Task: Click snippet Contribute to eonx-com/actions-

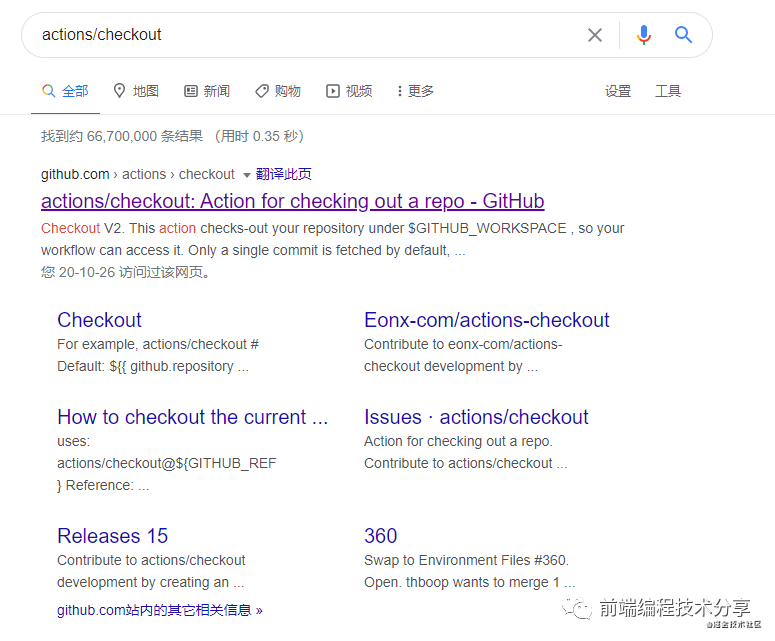Action: pos(463,344)
